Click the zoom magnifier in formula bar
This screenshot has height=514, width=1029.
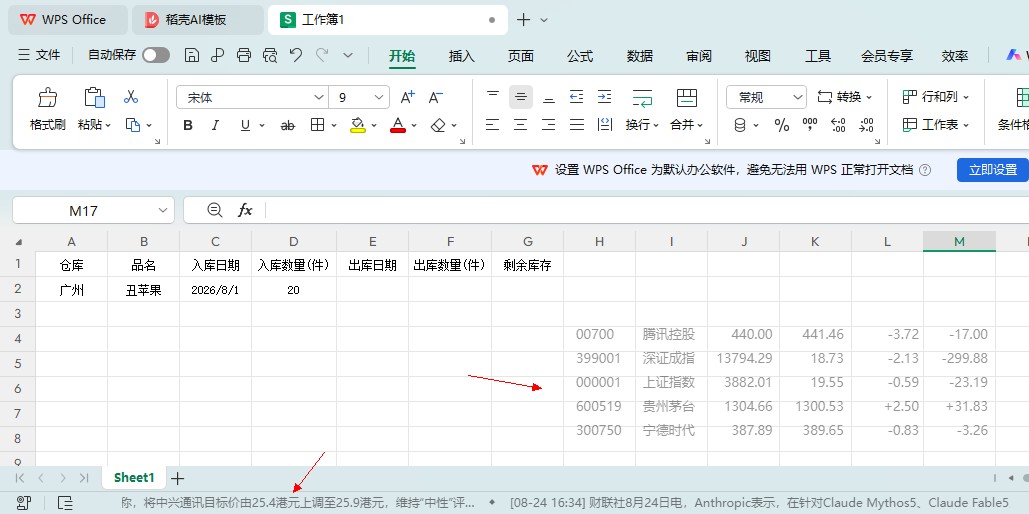(x=215, y=210)
